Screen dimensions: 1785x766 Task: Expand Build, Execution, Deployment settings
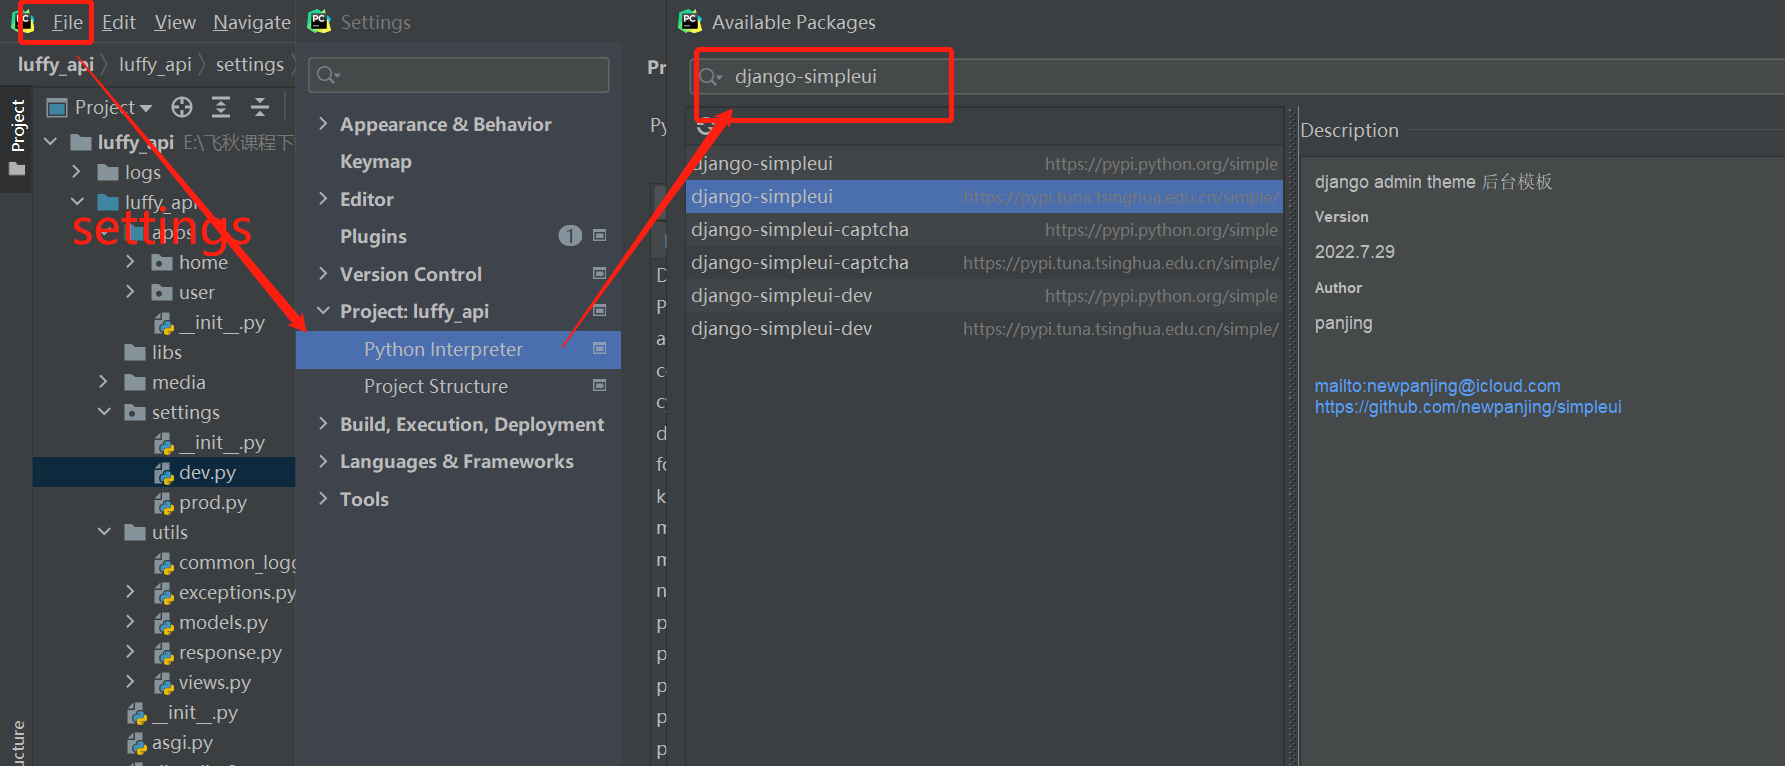[323, 423]
